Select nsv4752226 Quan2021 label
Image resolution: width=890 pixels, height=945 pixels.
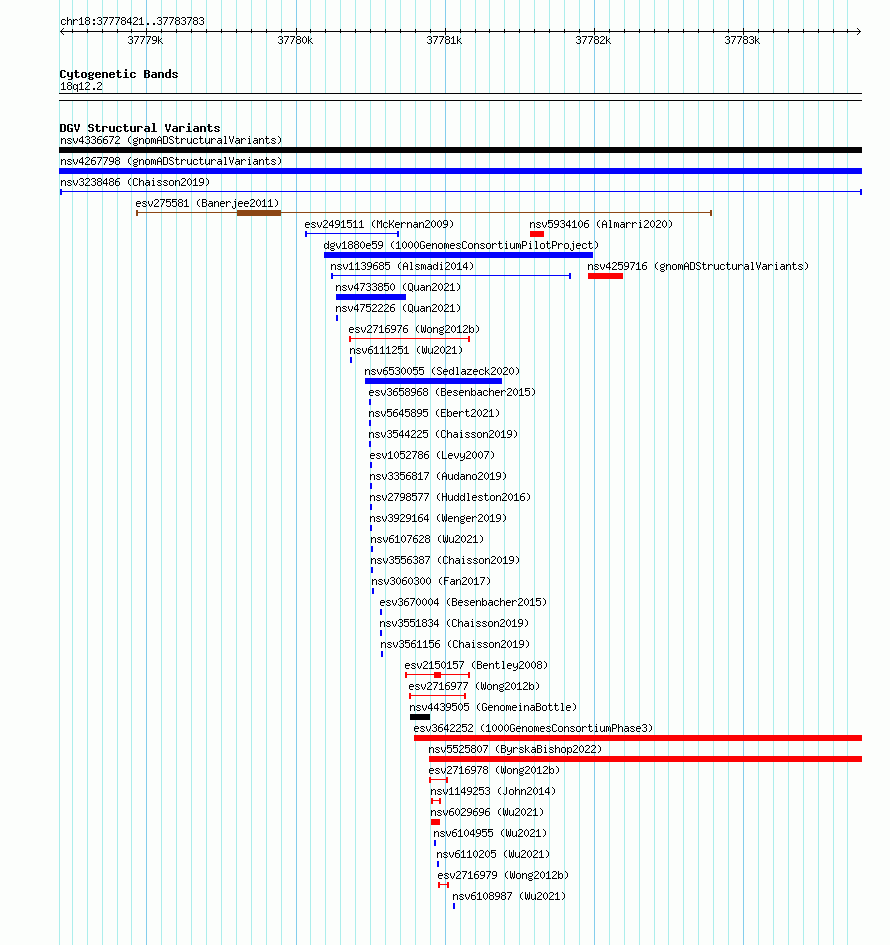398,309
